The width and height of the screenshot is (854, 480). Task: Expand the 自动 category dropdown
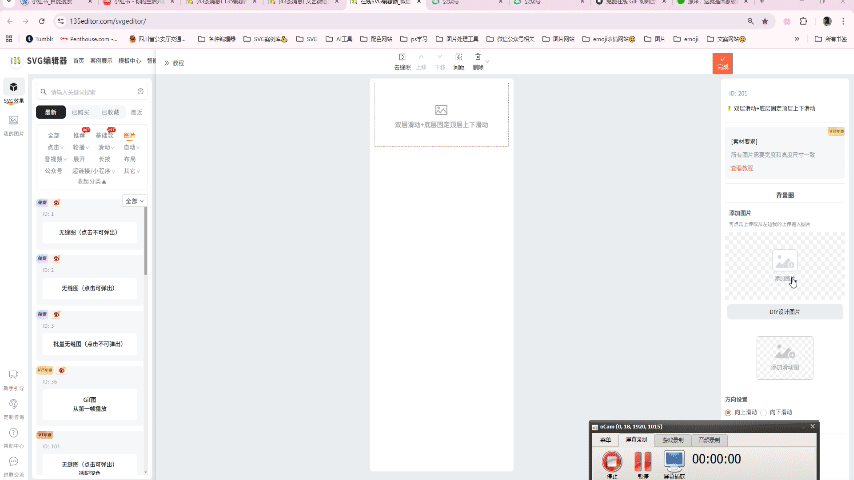tap(131, 147)
